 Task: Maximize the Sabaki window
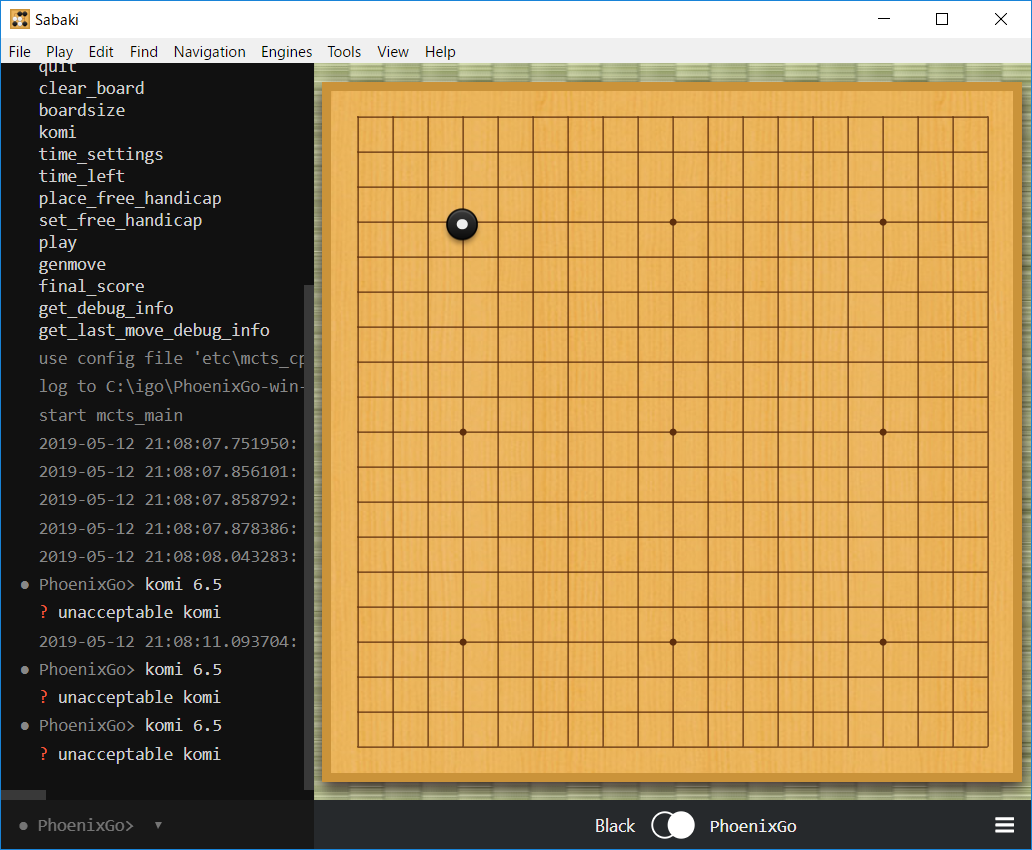(942, 19)
